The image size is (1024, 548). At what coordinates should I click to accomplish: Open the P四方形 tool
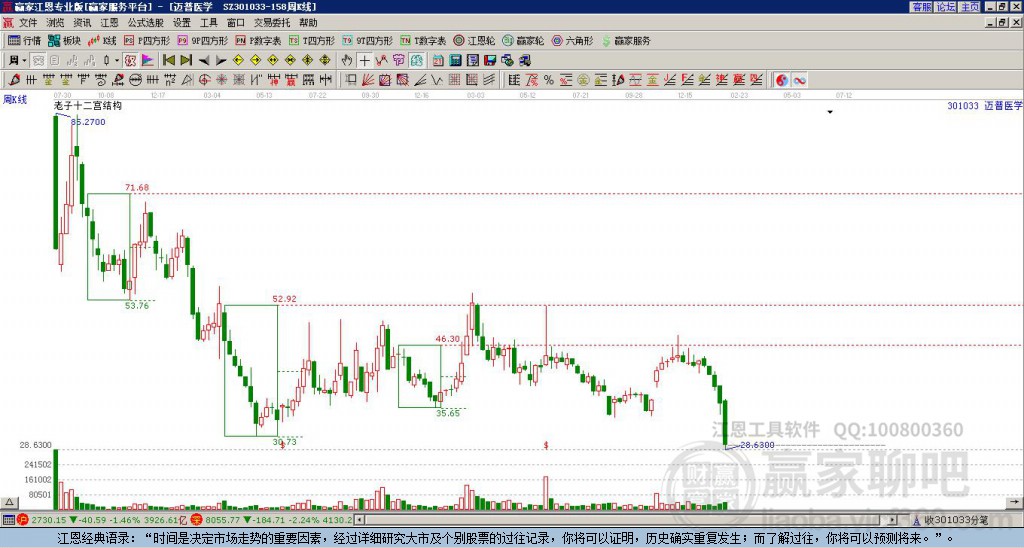[x=148, y=40]
